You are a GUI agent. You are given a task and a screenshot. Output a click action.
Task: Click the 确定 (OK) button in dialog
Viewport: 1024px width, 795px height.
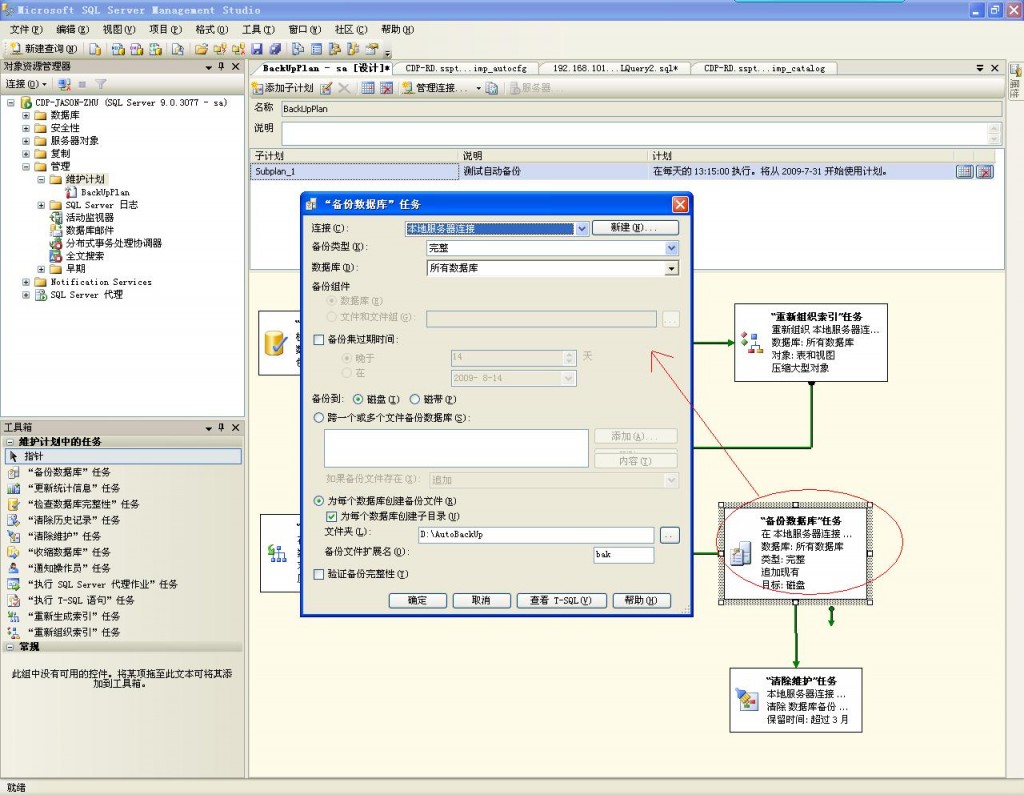pos(418,600)
